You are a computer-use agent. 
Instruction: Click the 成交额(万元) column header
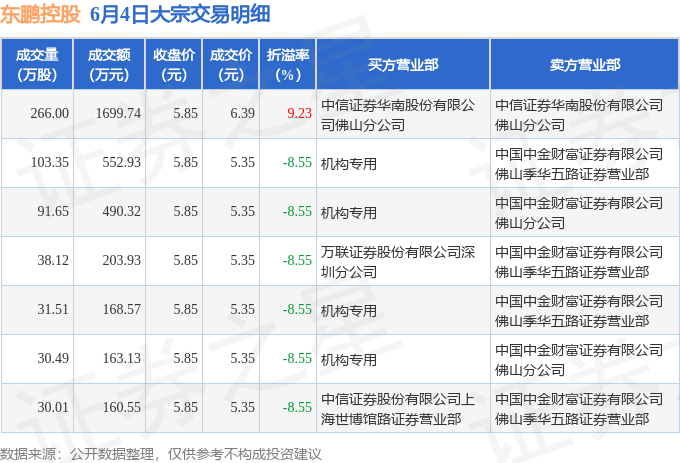tap(109, 65)
